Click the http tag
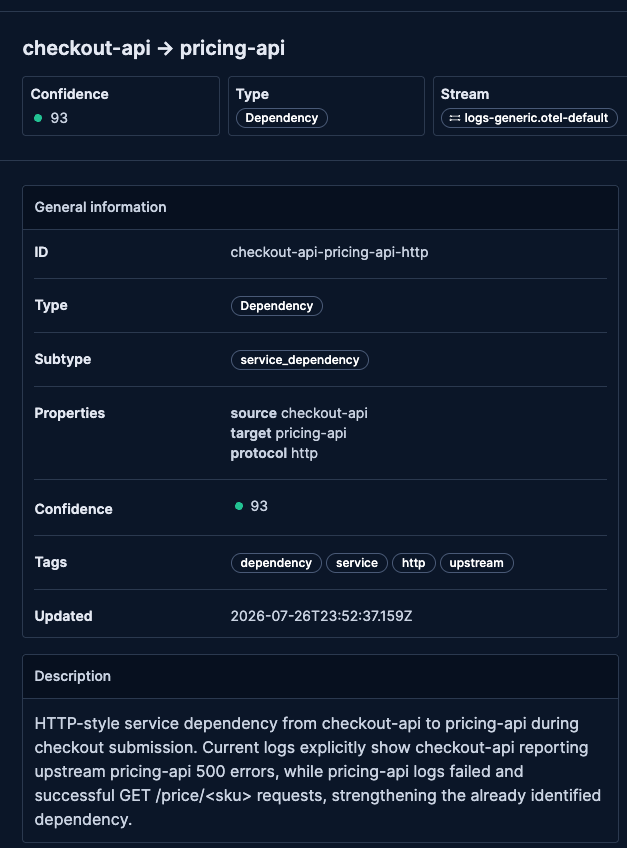The image size is (627, 848). pyautogui.click(x=413, y=563)
